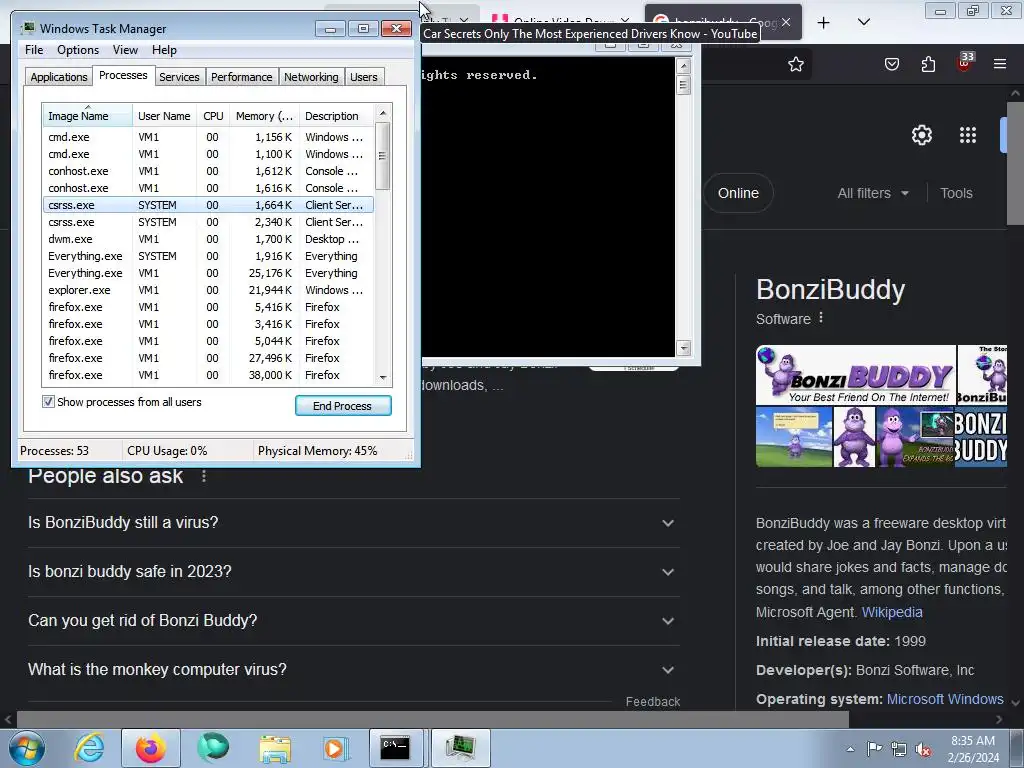This screenshot has width=1024, height=768.
Task: Open the Google apps grid
Action: pyautogui.click(x=968, y=135)
